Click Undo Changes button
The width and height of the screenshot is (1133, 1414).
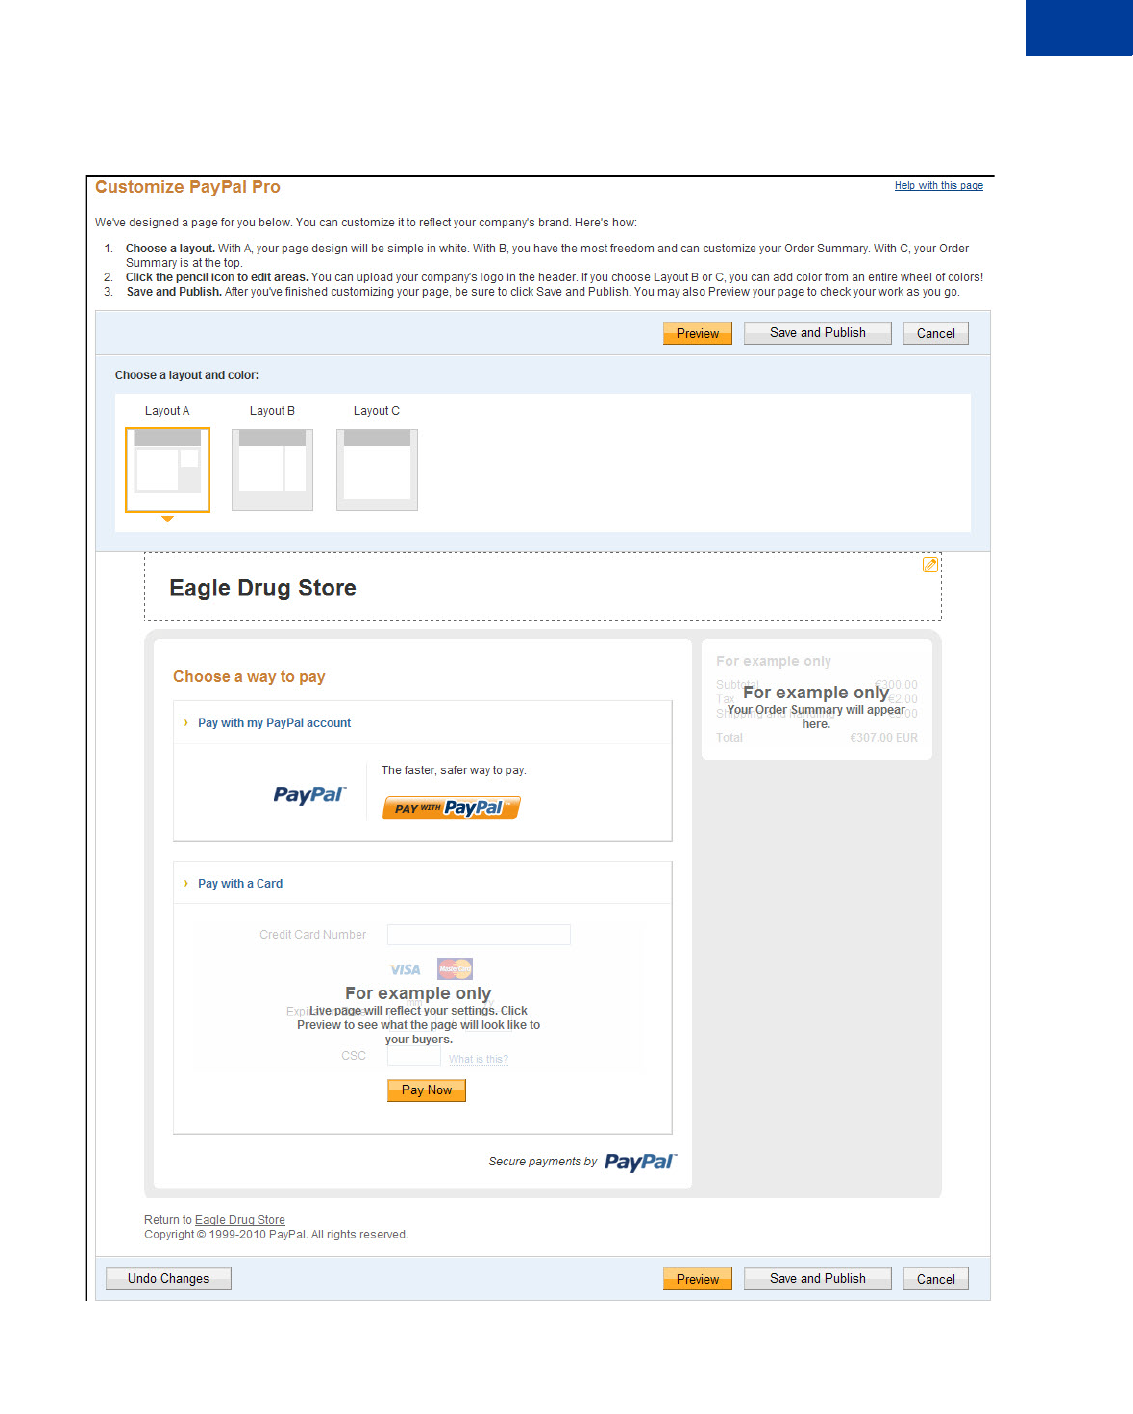pos(169,1279)
